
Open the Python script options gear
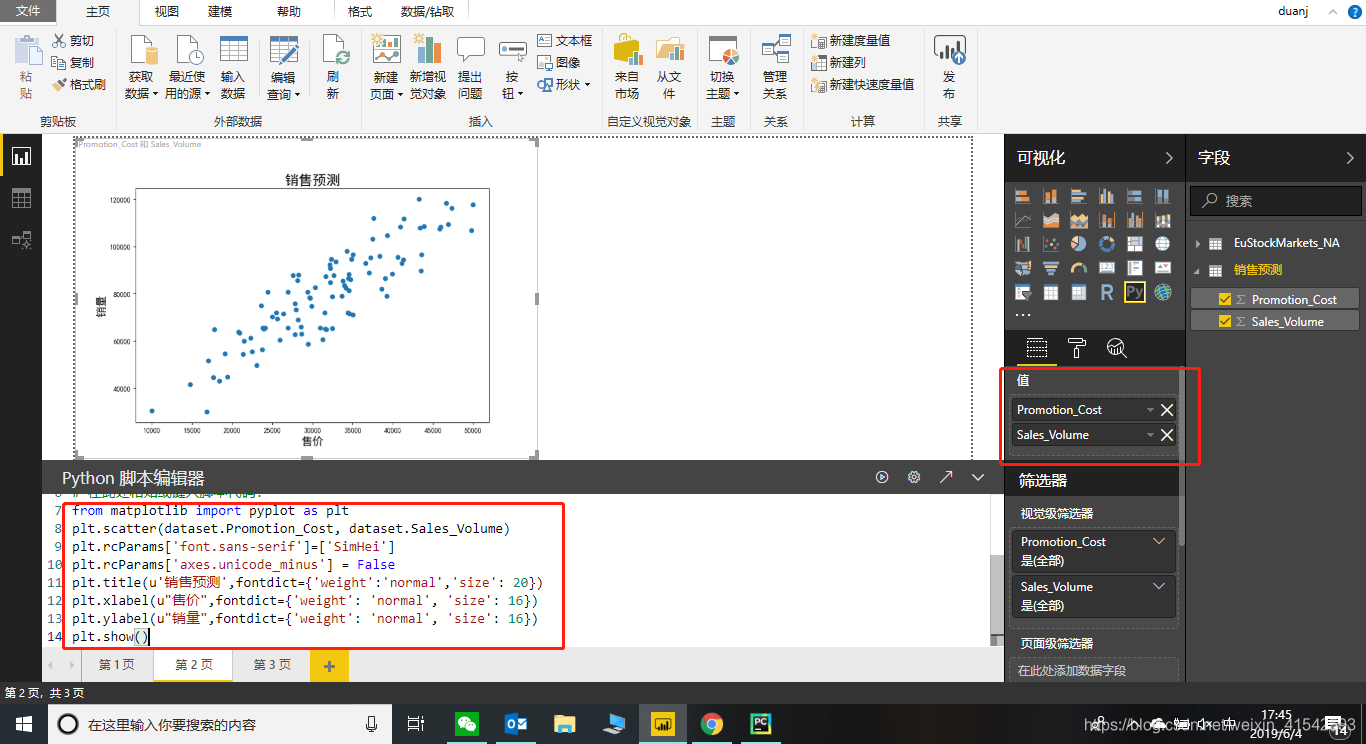coord(913,477)
